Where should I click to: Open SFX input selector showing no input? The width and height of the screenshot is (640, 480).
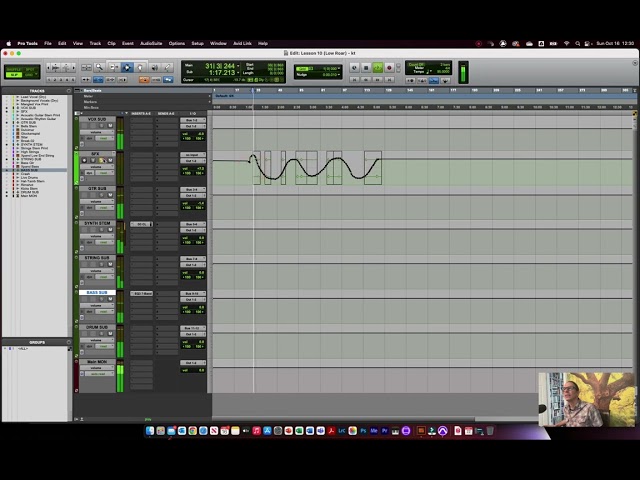click(193, 155)
